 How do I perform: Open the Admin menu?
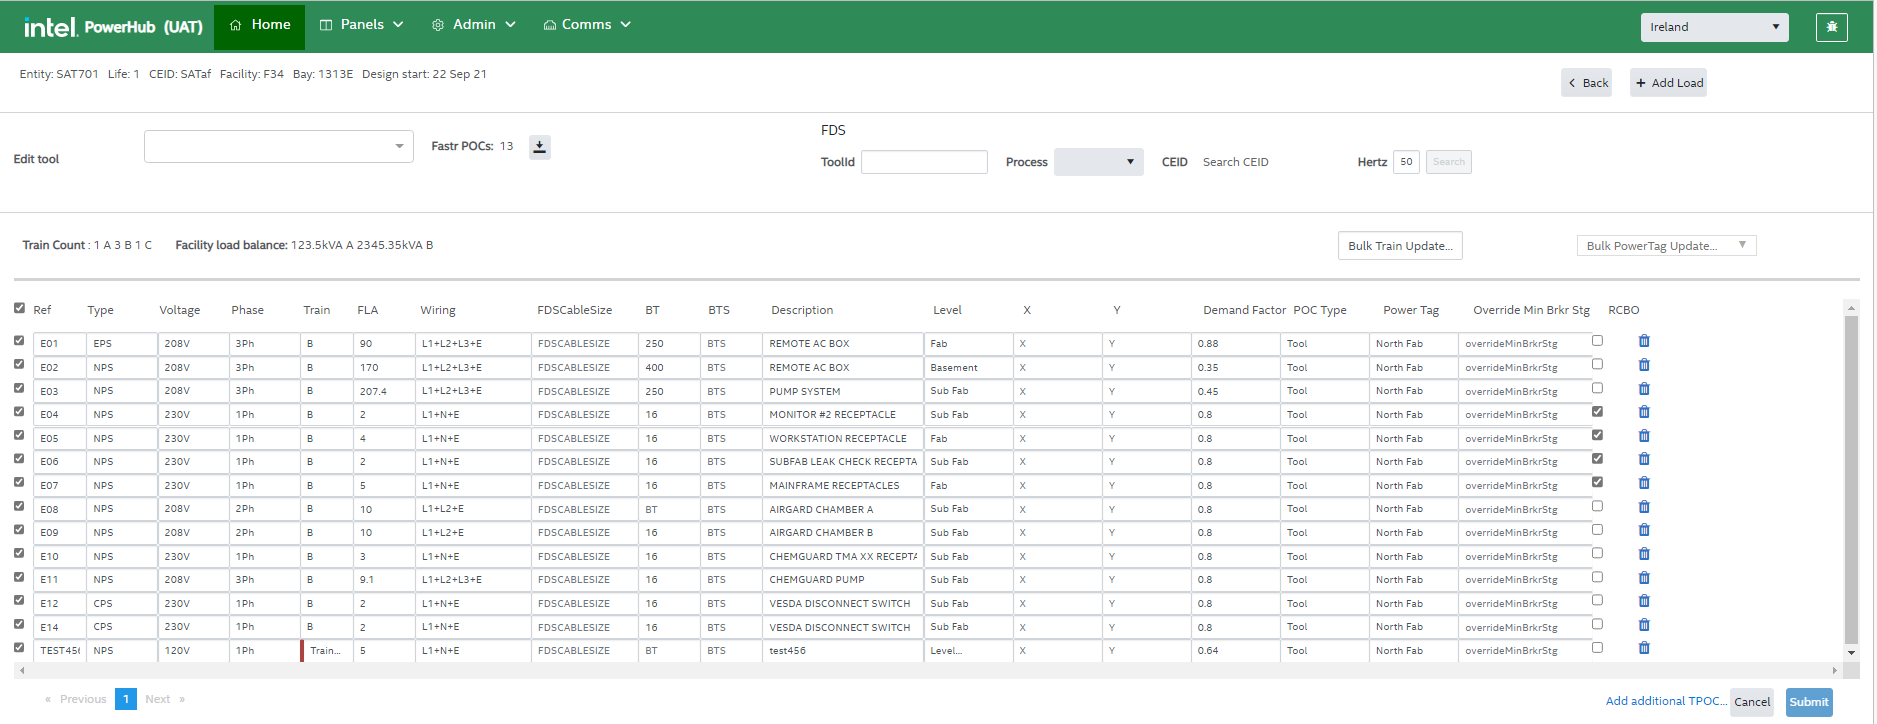(473, 25)
